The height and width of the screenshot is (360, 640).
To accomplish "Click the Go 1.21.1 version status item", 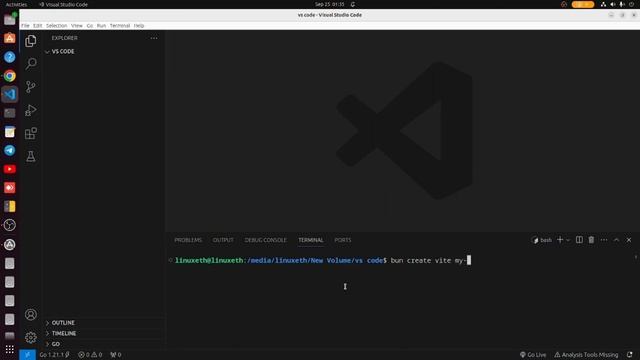I will pos(55,355).
